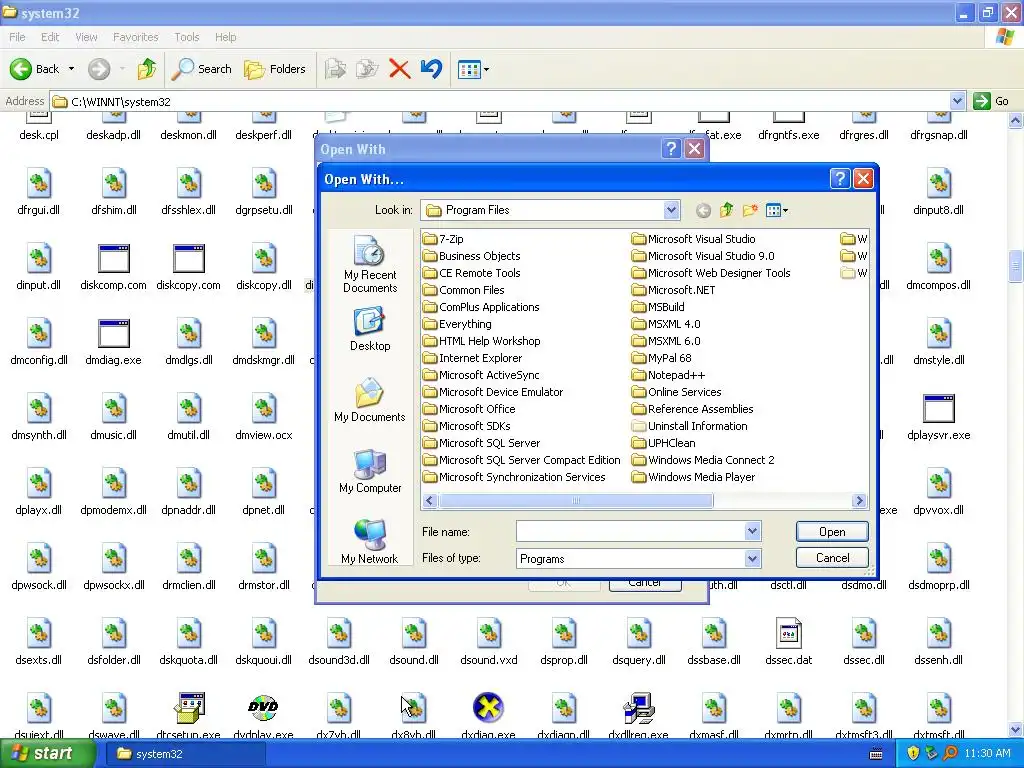The image size is (1024, 768).
Task: Open Search in the Explorer toolbar
Action: click(x=201, y=69)
